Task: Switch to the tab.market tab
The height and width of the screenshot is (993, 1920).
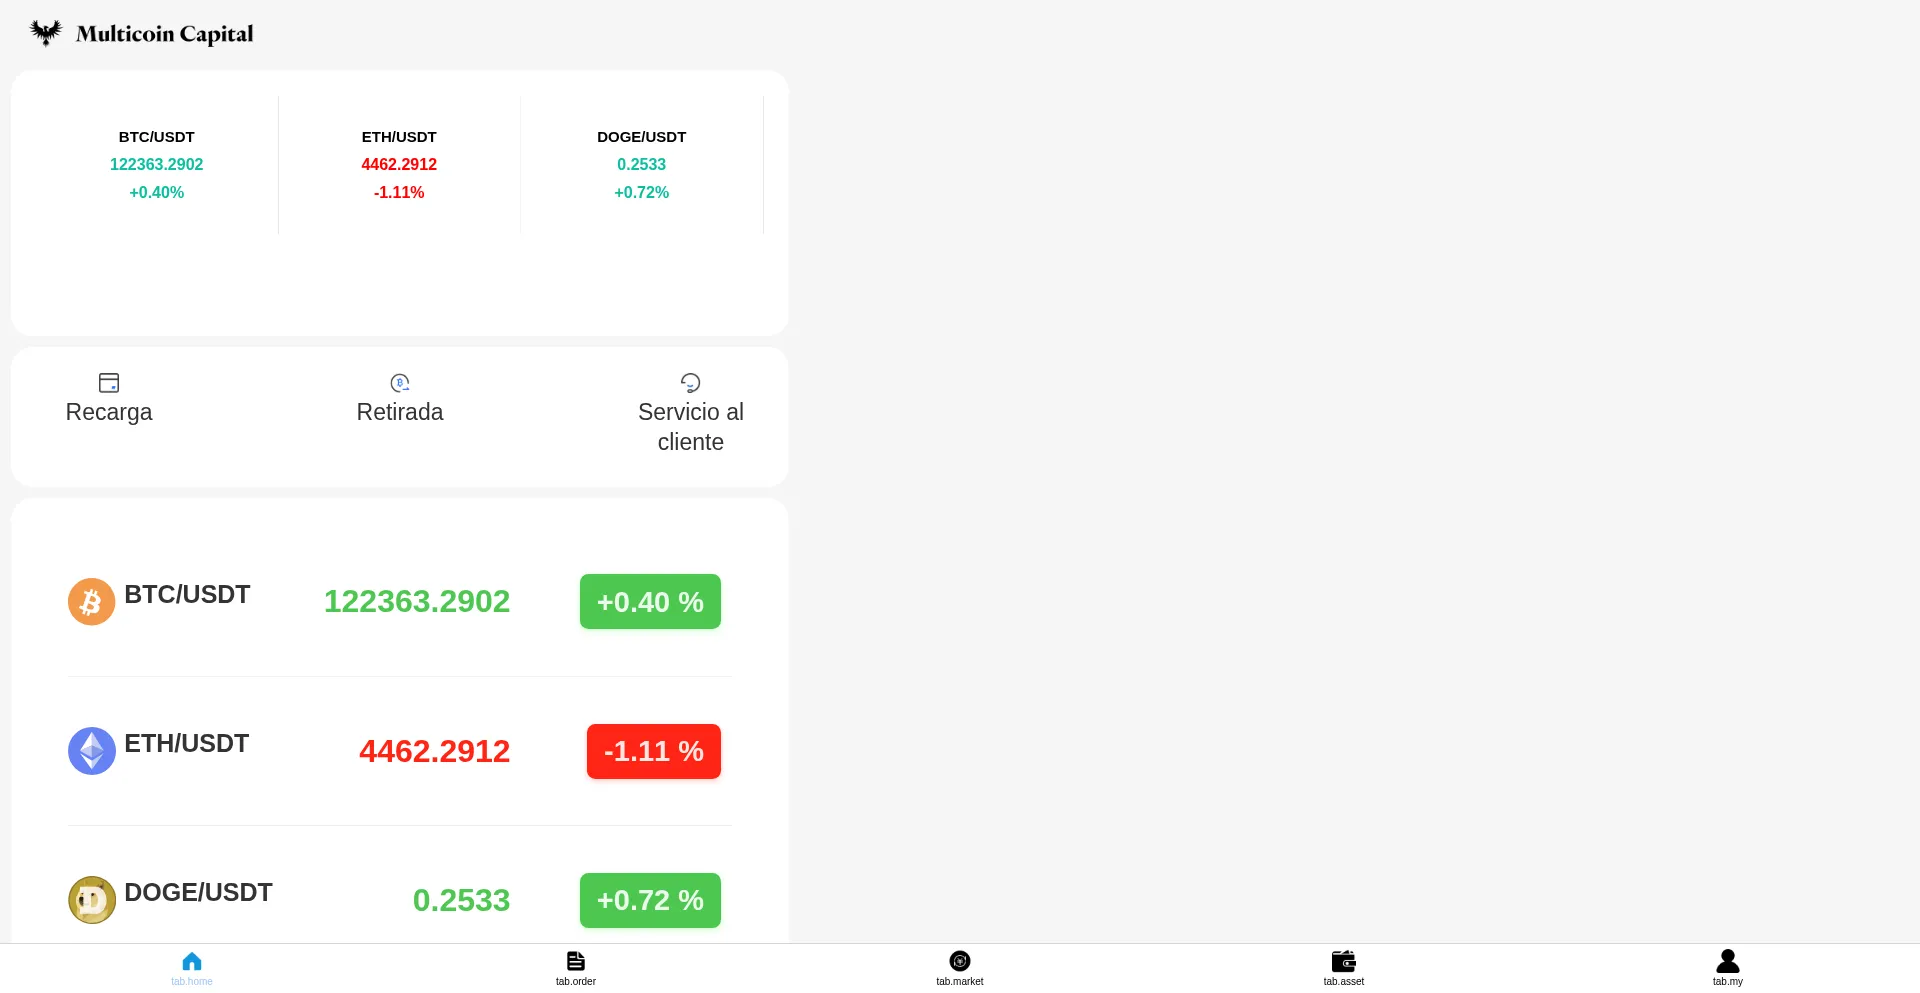Action: click(960, 967)
